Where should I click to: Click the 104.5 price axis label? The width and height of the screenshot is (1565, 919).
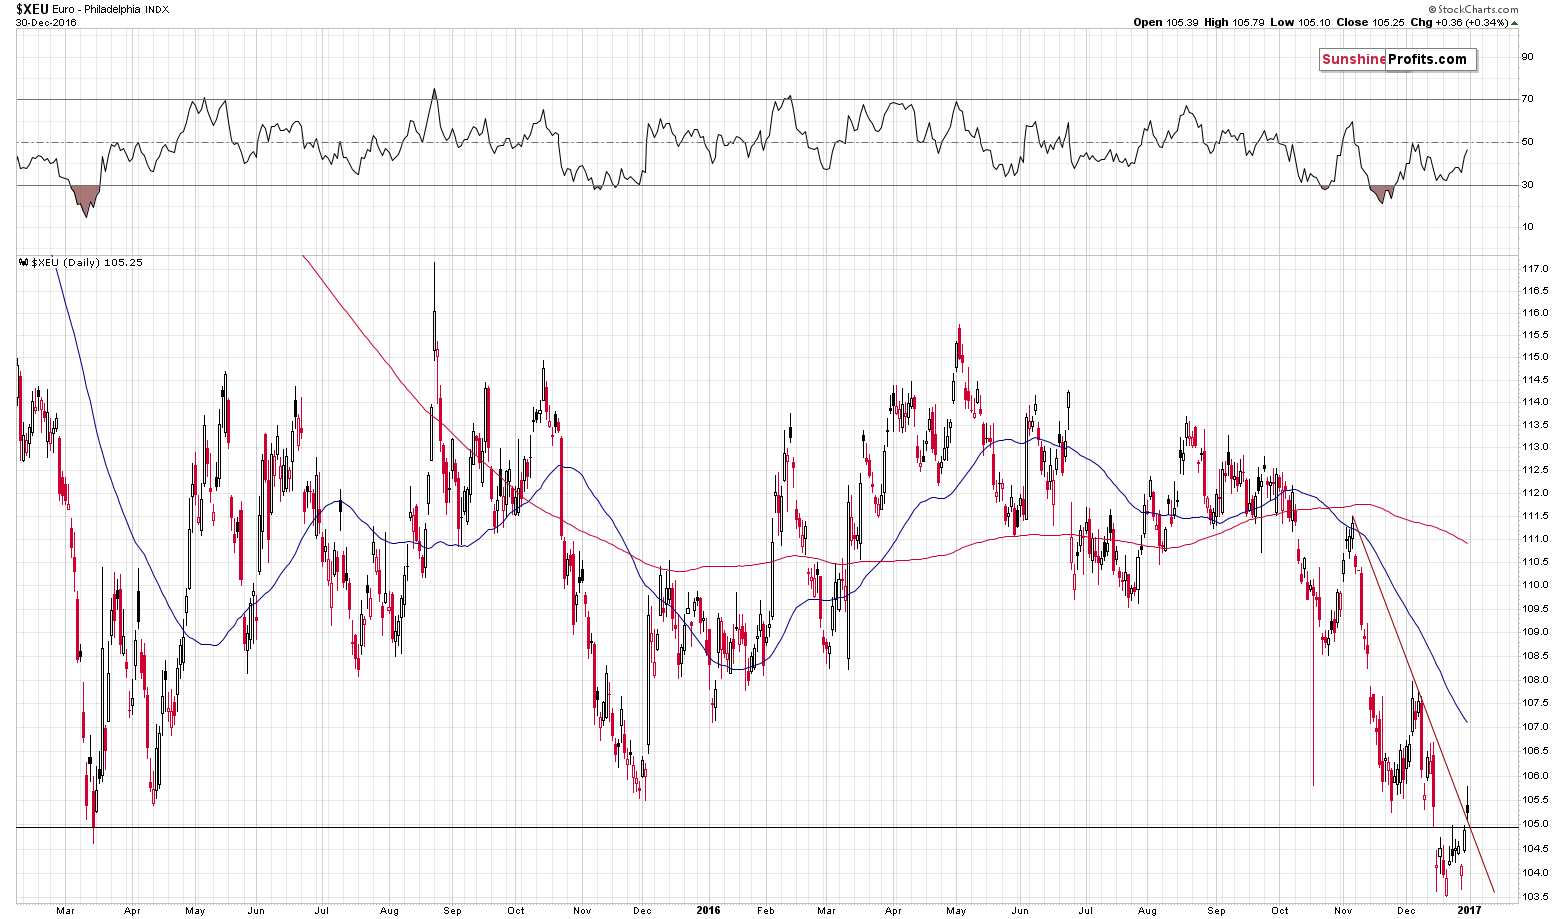(x=1536, y=849)
